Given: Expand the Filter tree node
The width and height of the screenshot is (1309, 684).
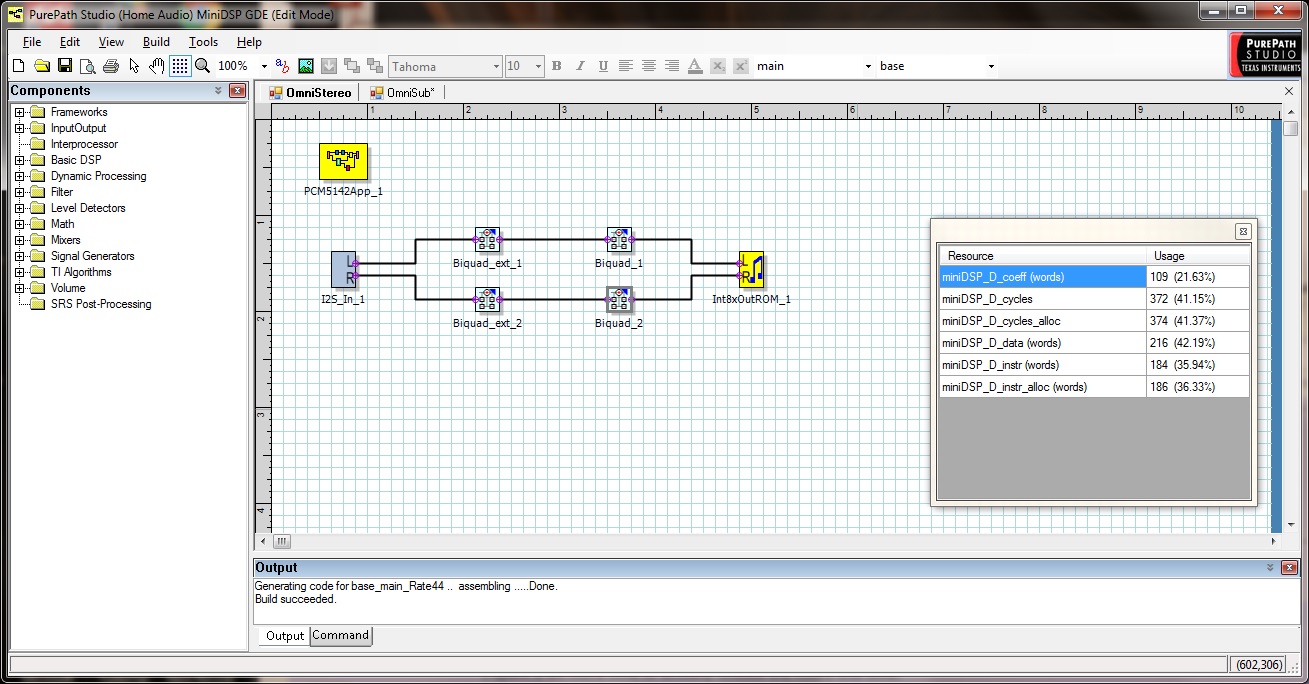Looking at the screenshot, I should pyautogui.click(x=19, y=192).
